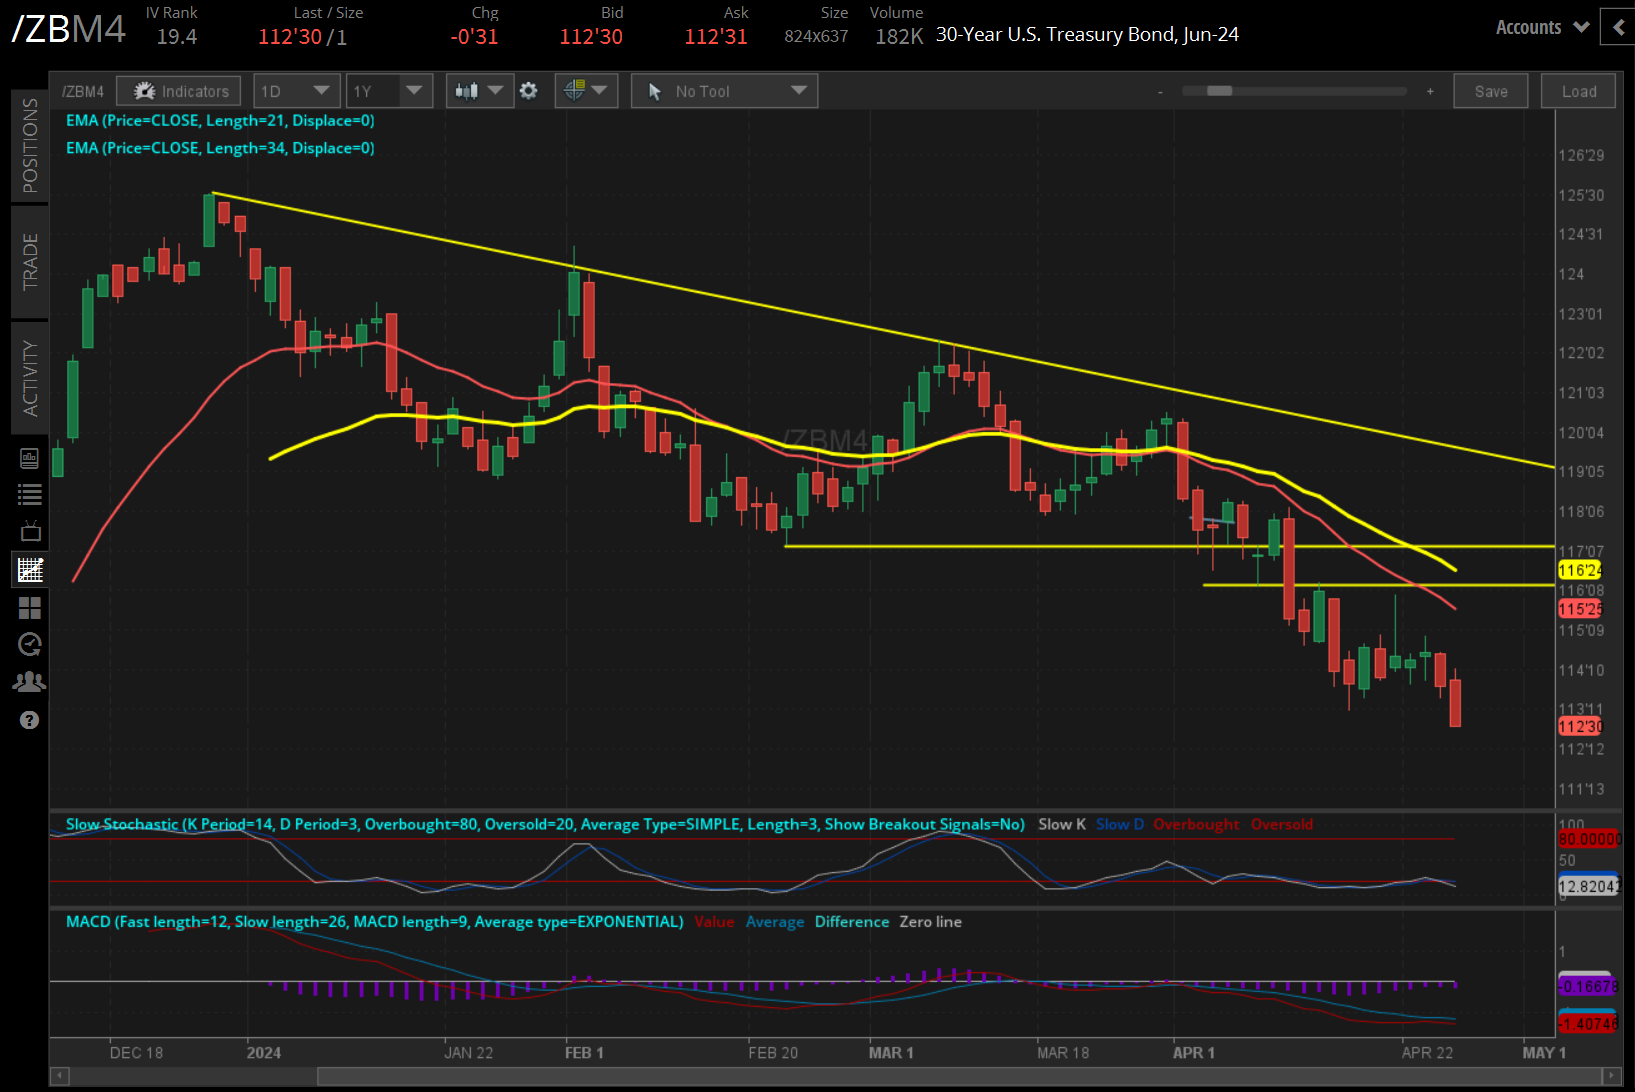Click the FEB 1 date axis label

(584, 1052)
